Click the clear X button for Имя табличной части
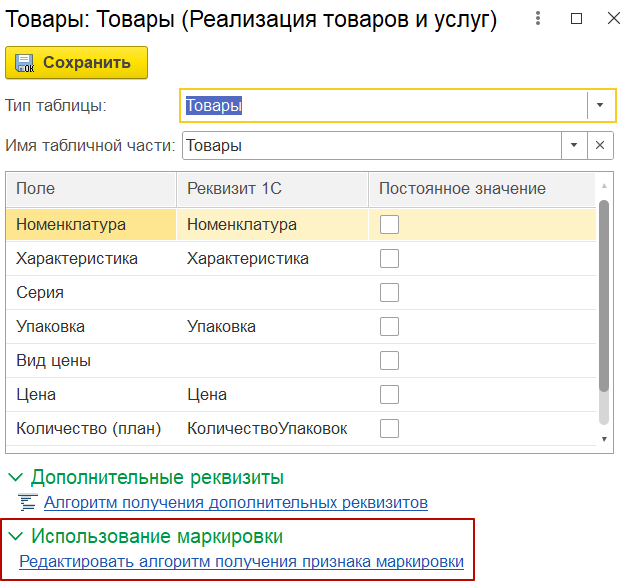 [600, 145]
